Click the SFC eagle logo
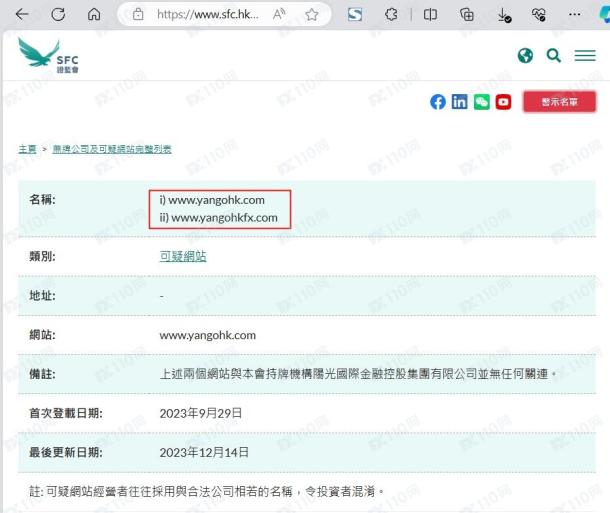The image size is (610, 513). click(x=48, y=56)
